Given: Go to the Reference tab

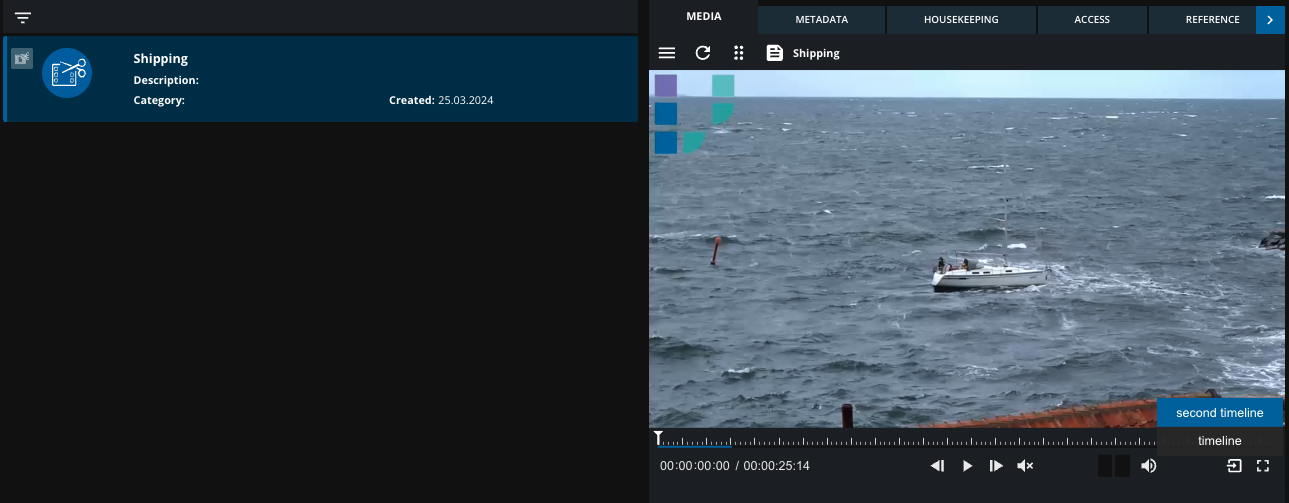Looking at the screenshot, I should 1212,20.
